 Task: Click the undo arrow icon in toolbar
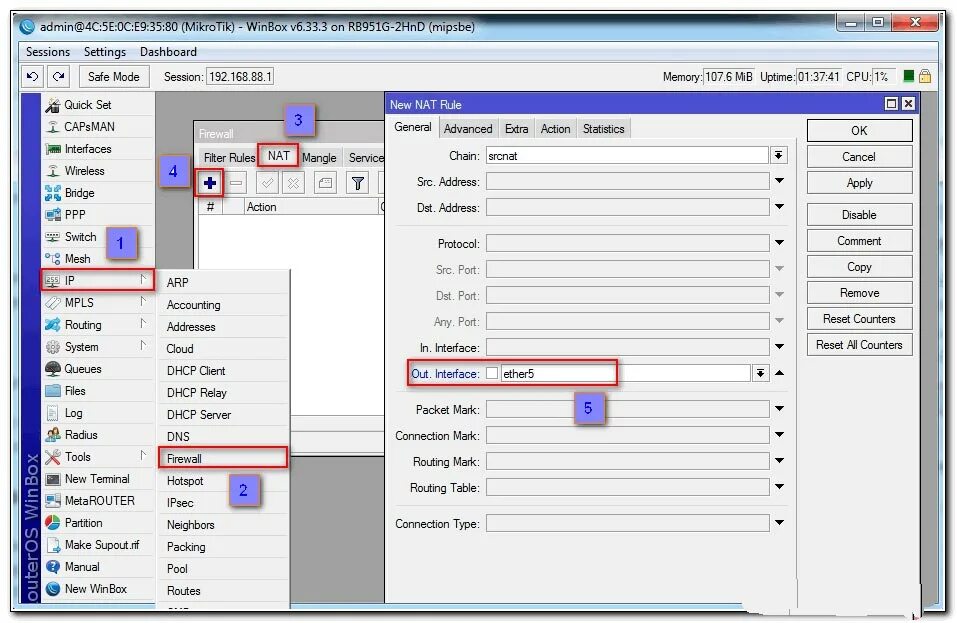32,76
